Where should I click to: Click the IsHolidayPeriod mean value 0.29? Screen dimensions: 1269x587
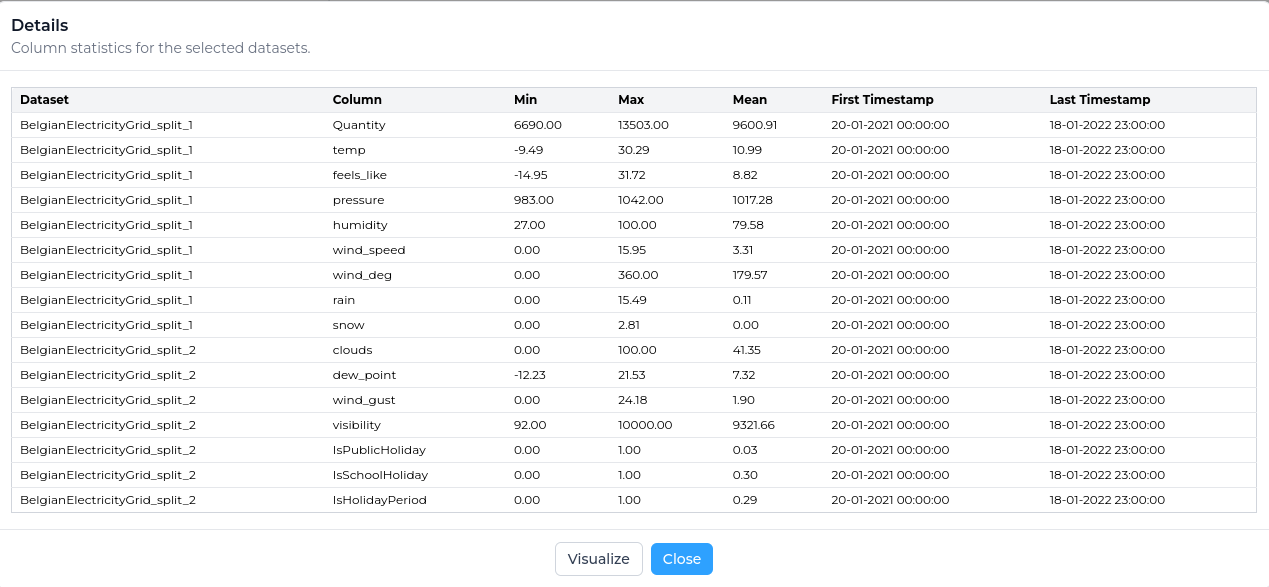point(746,500)
